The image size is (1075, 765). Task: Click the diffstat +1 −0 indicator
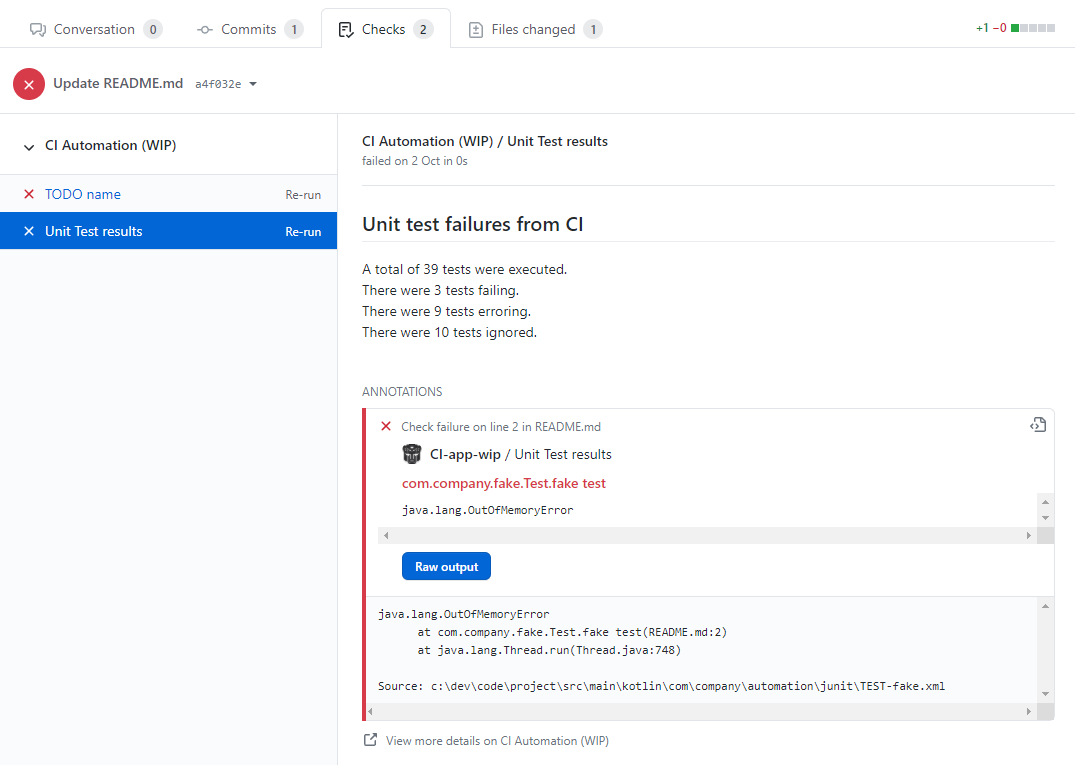tap(1015, 28)
